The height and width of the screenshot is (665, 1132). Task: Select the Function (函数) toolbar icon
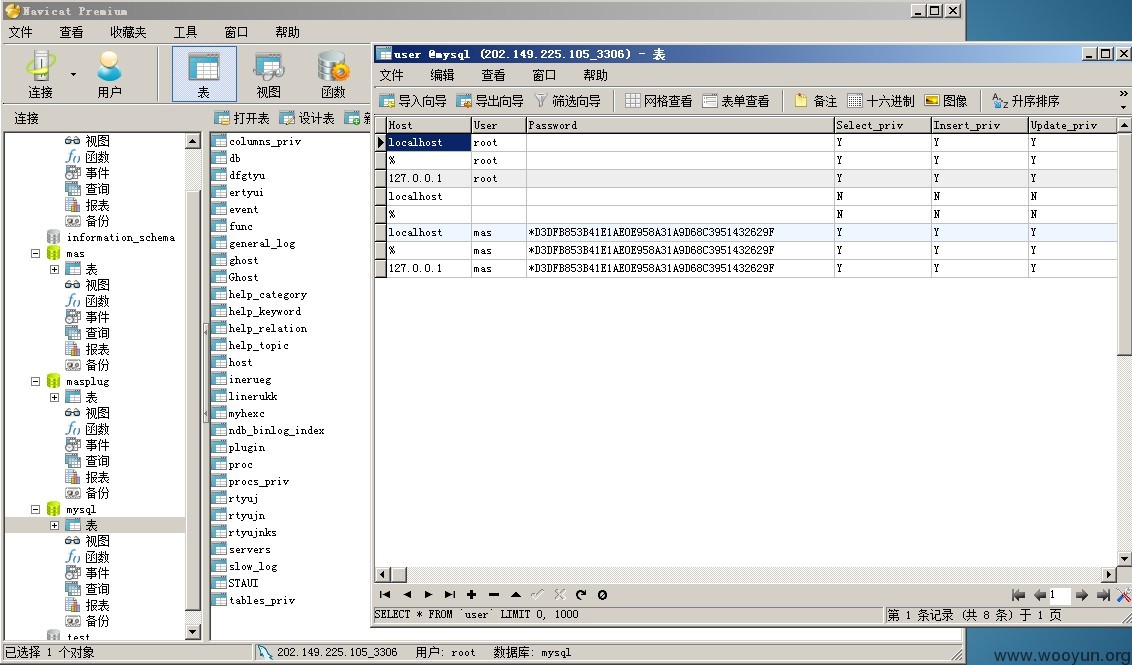pyautogui.click(x=334, y=74)
